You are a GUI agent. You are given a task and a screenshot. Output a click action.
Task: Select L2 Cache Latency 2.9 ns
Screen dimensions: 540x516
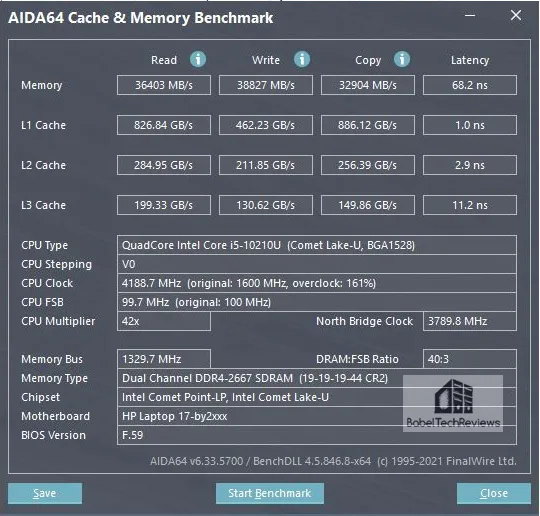coord(470,165)
